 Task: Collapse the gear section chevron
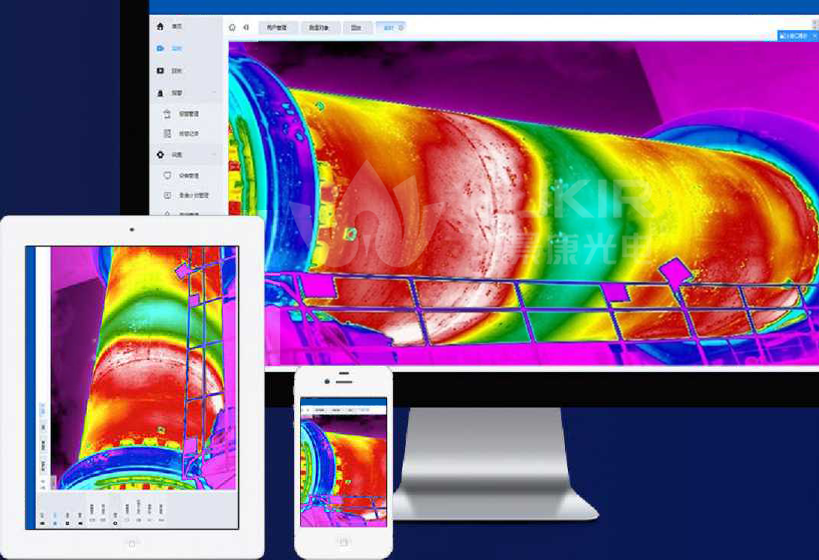(215, 155)
